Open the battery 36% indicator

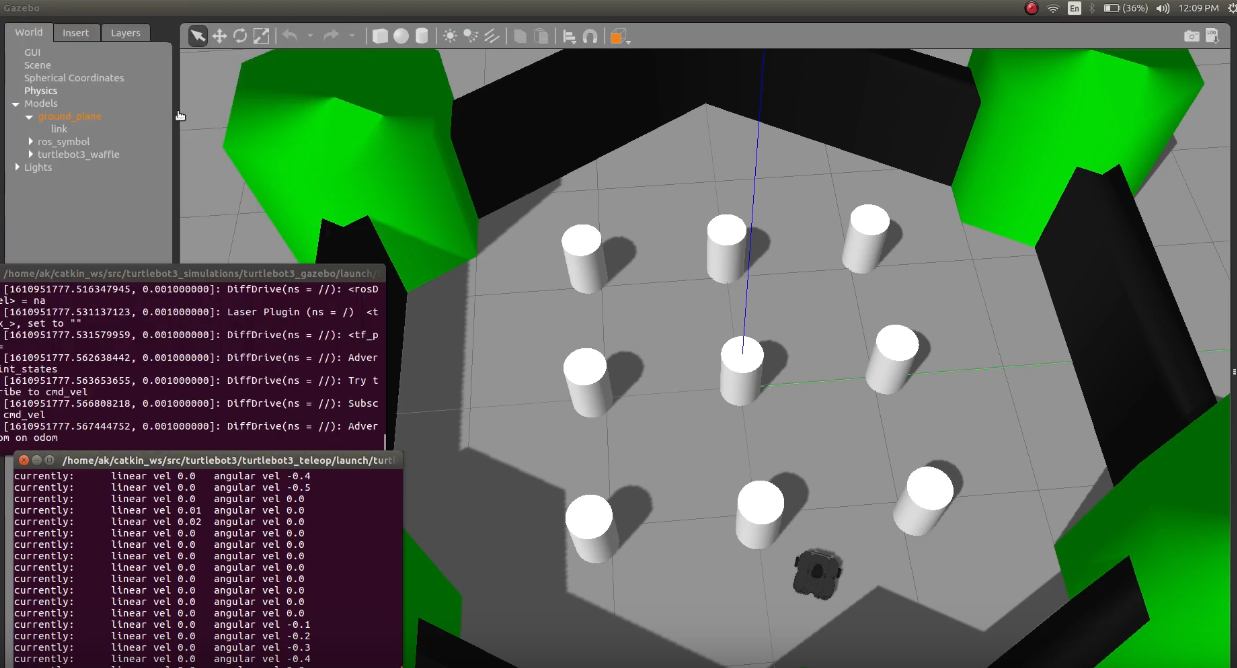pyautogui.click(x=1125, y=8)
